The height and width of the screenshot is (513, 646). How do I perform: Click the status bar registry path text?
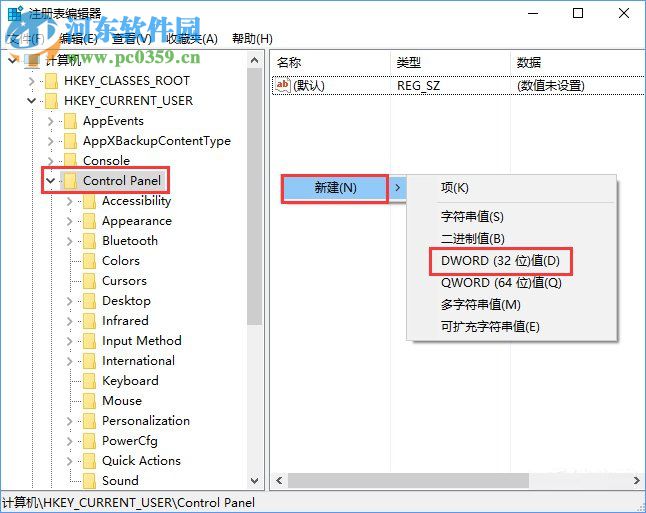(129, 503)
